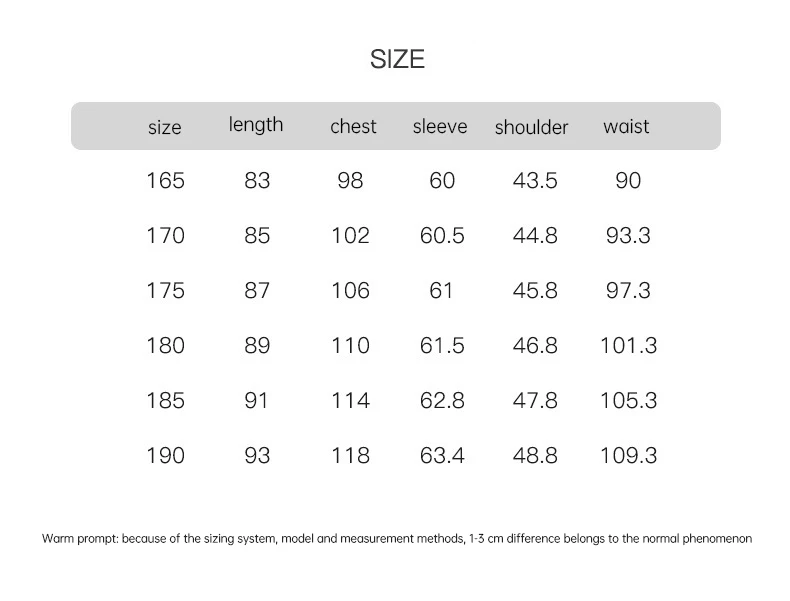Select size 175 row label
The image size is (790, 601).
point(165,291)
